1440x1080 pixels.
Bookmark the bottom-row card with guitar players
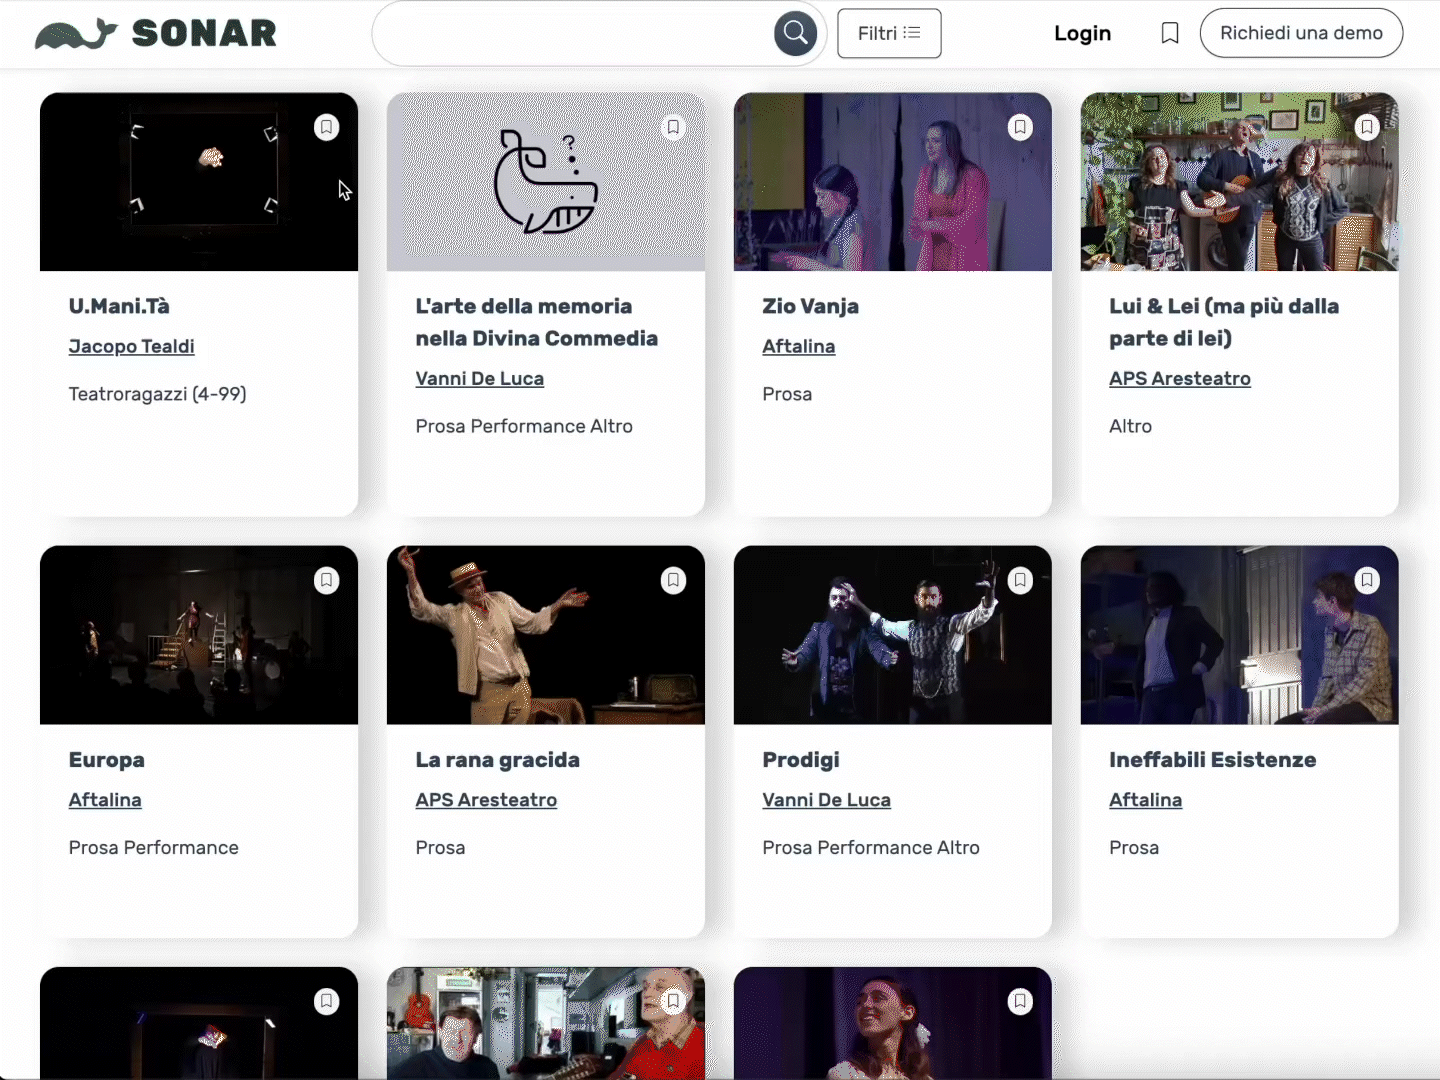(x=673, y=1001)
